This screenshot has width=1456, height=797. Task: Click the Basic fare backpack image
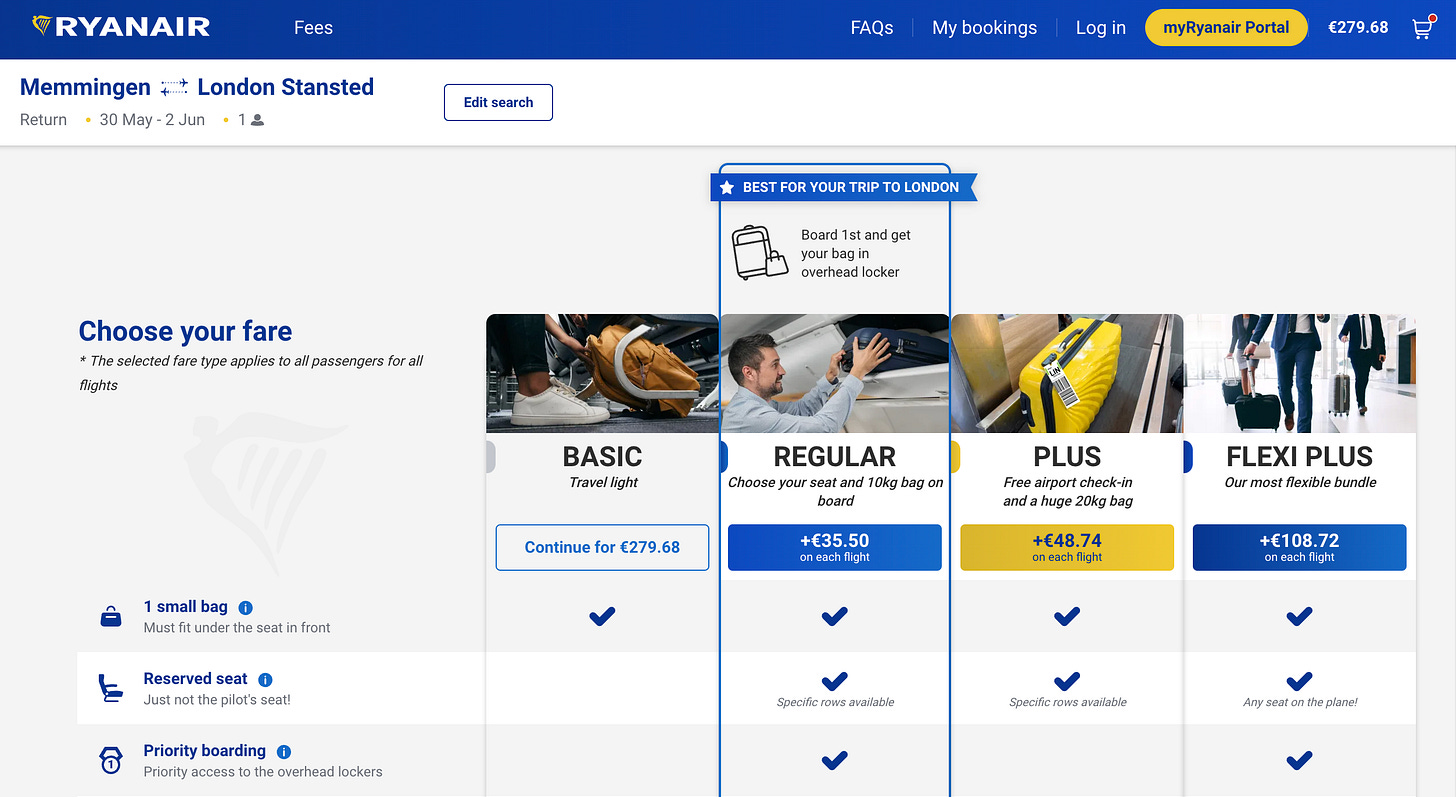tap(602, 373)
